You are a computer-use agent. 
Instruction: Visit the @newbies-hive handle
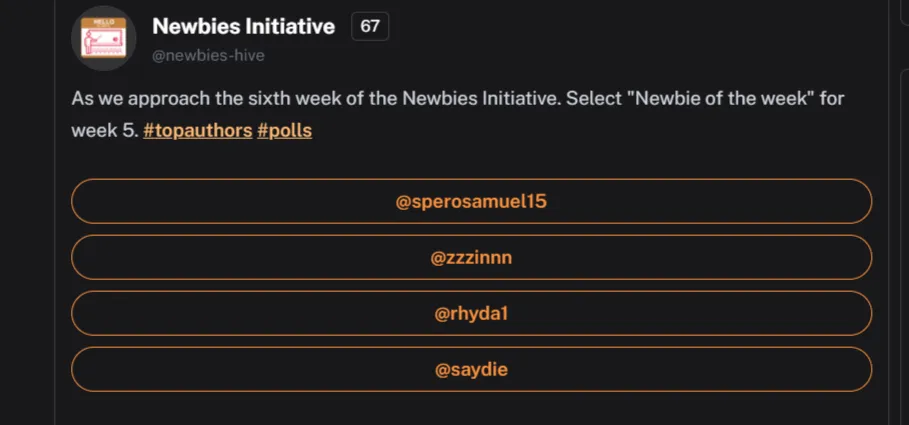(x=208, y=56)
